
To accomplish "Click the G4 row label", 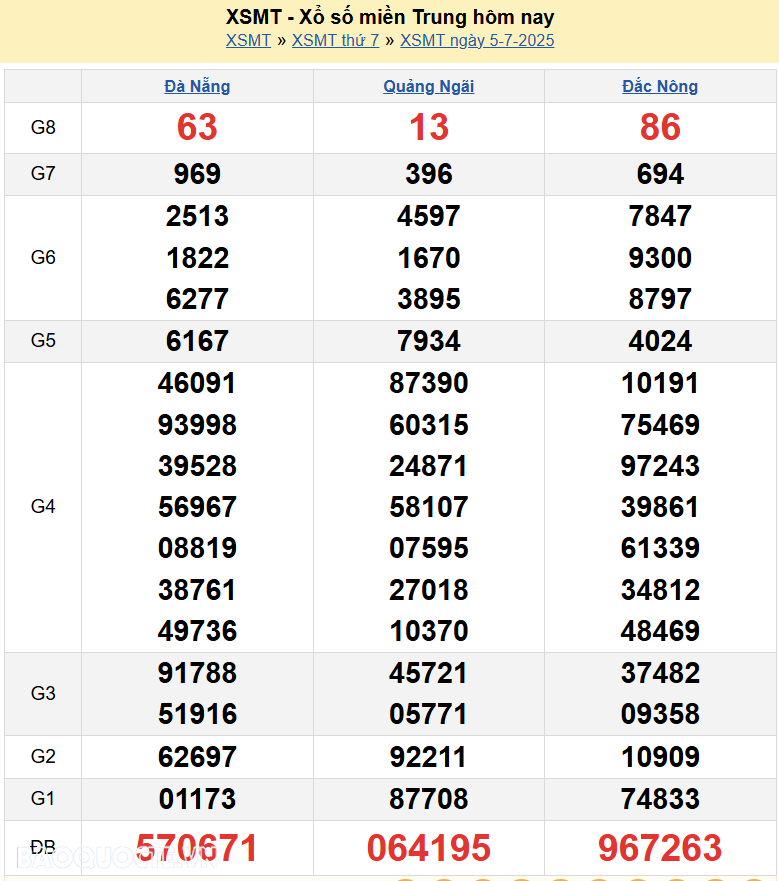I will 43,507.
